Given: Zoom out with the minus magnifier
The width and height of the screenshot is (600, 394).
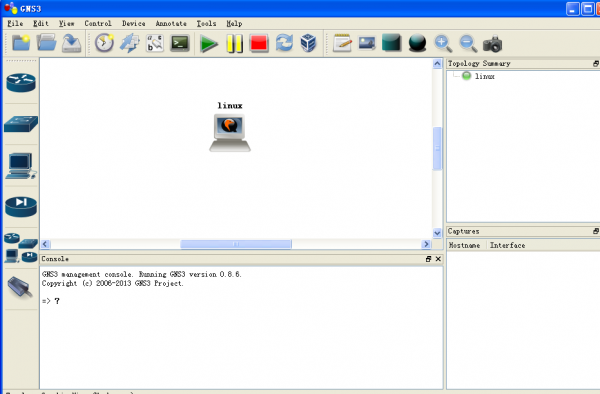Looking at the screenshot, I should coord(468,44).
